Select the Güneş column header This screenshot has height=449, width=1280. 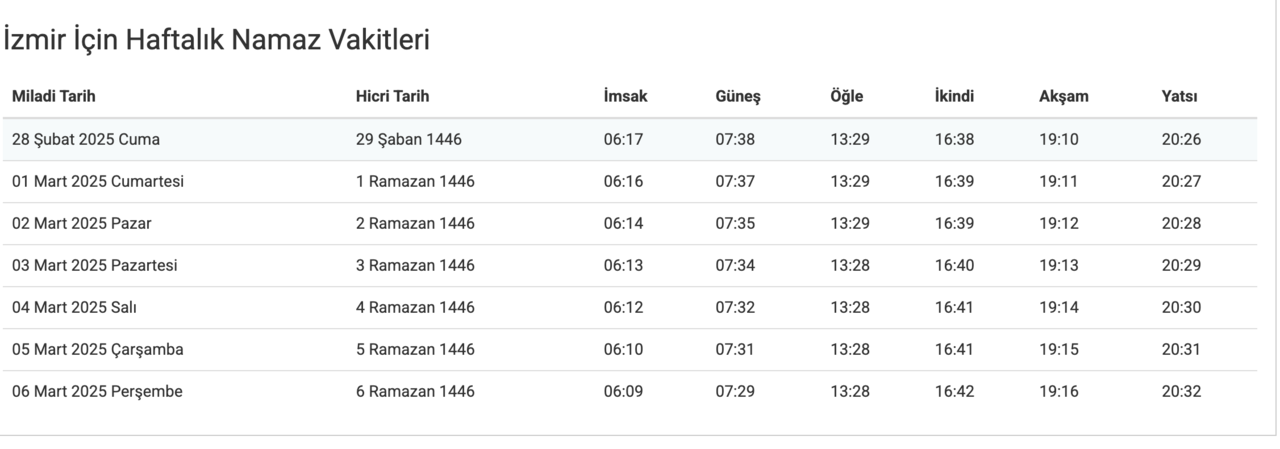click(738, 97)
